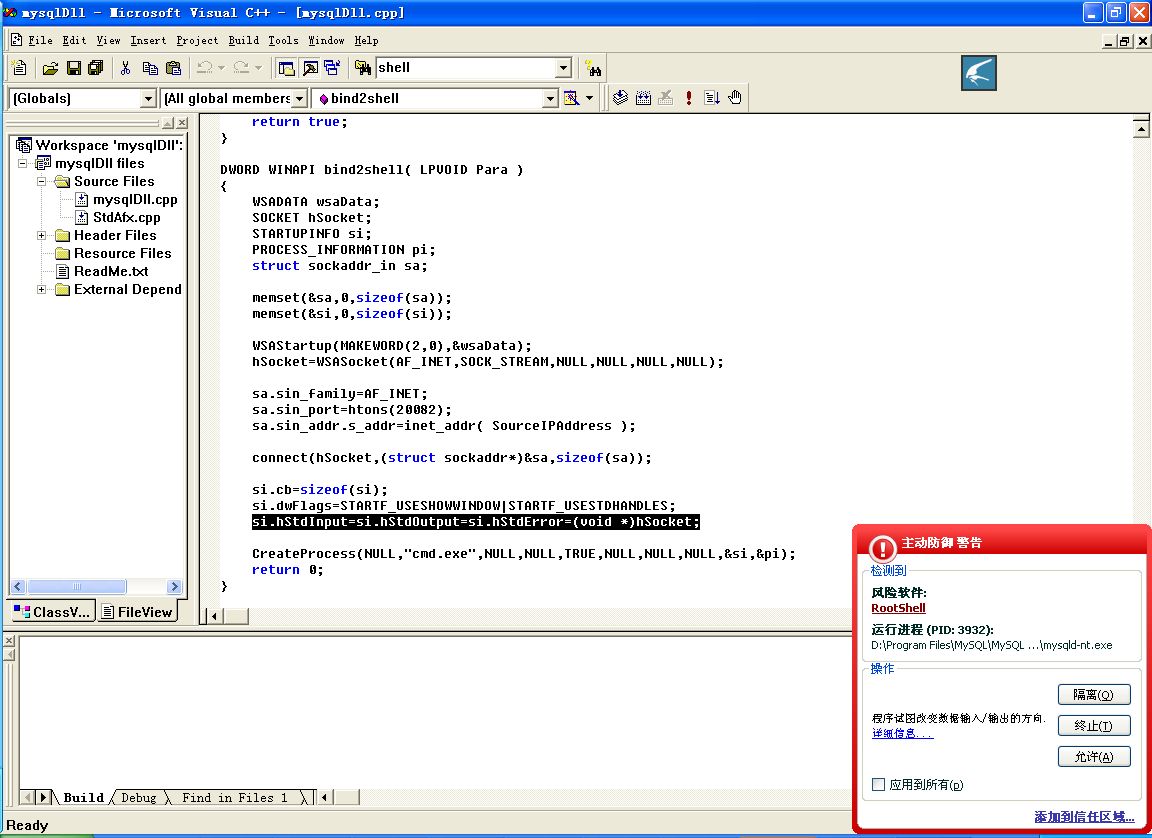
Task: Click the 允许(A) allow button
Action: pos(1094,756)
